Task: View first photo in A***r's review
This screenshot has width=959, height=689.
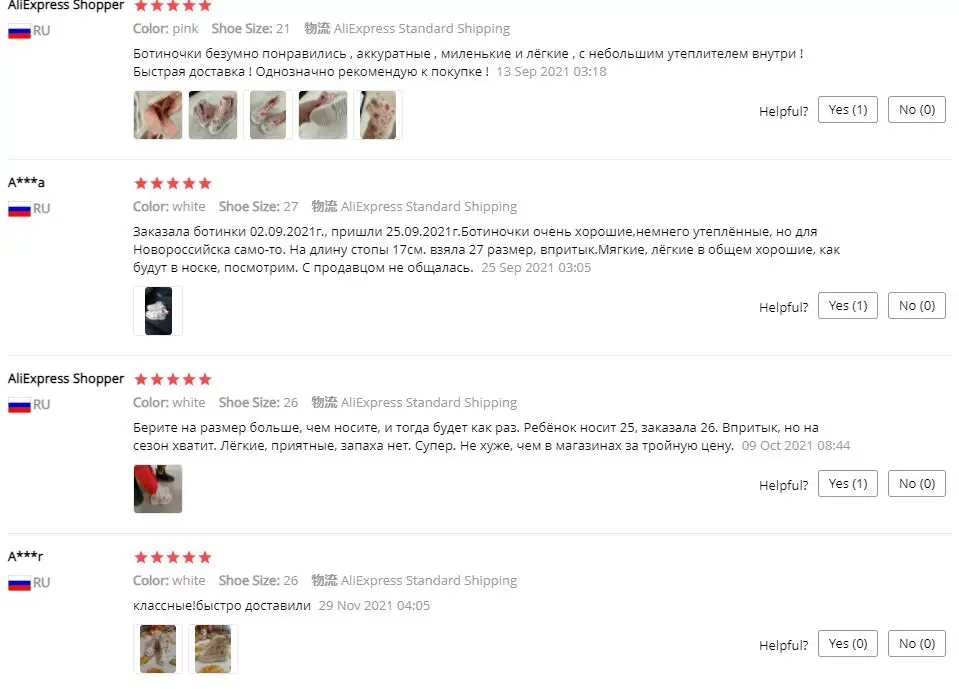Action: pos(158,649)
